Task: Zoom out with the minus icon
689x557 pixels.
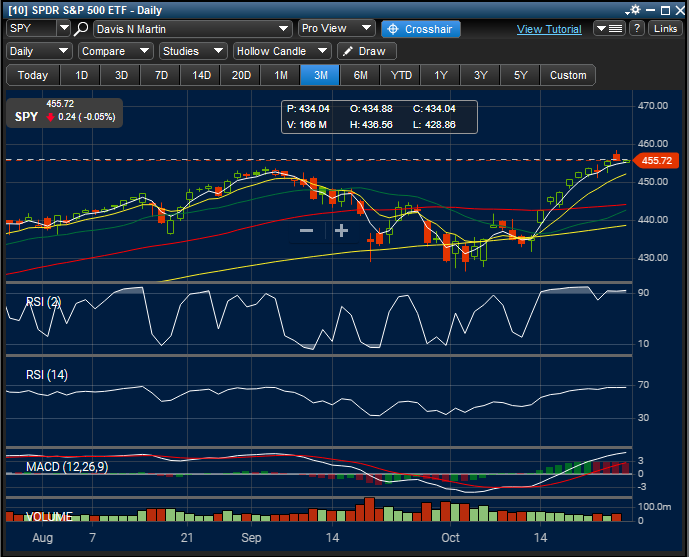Action: tap(306, 230)
